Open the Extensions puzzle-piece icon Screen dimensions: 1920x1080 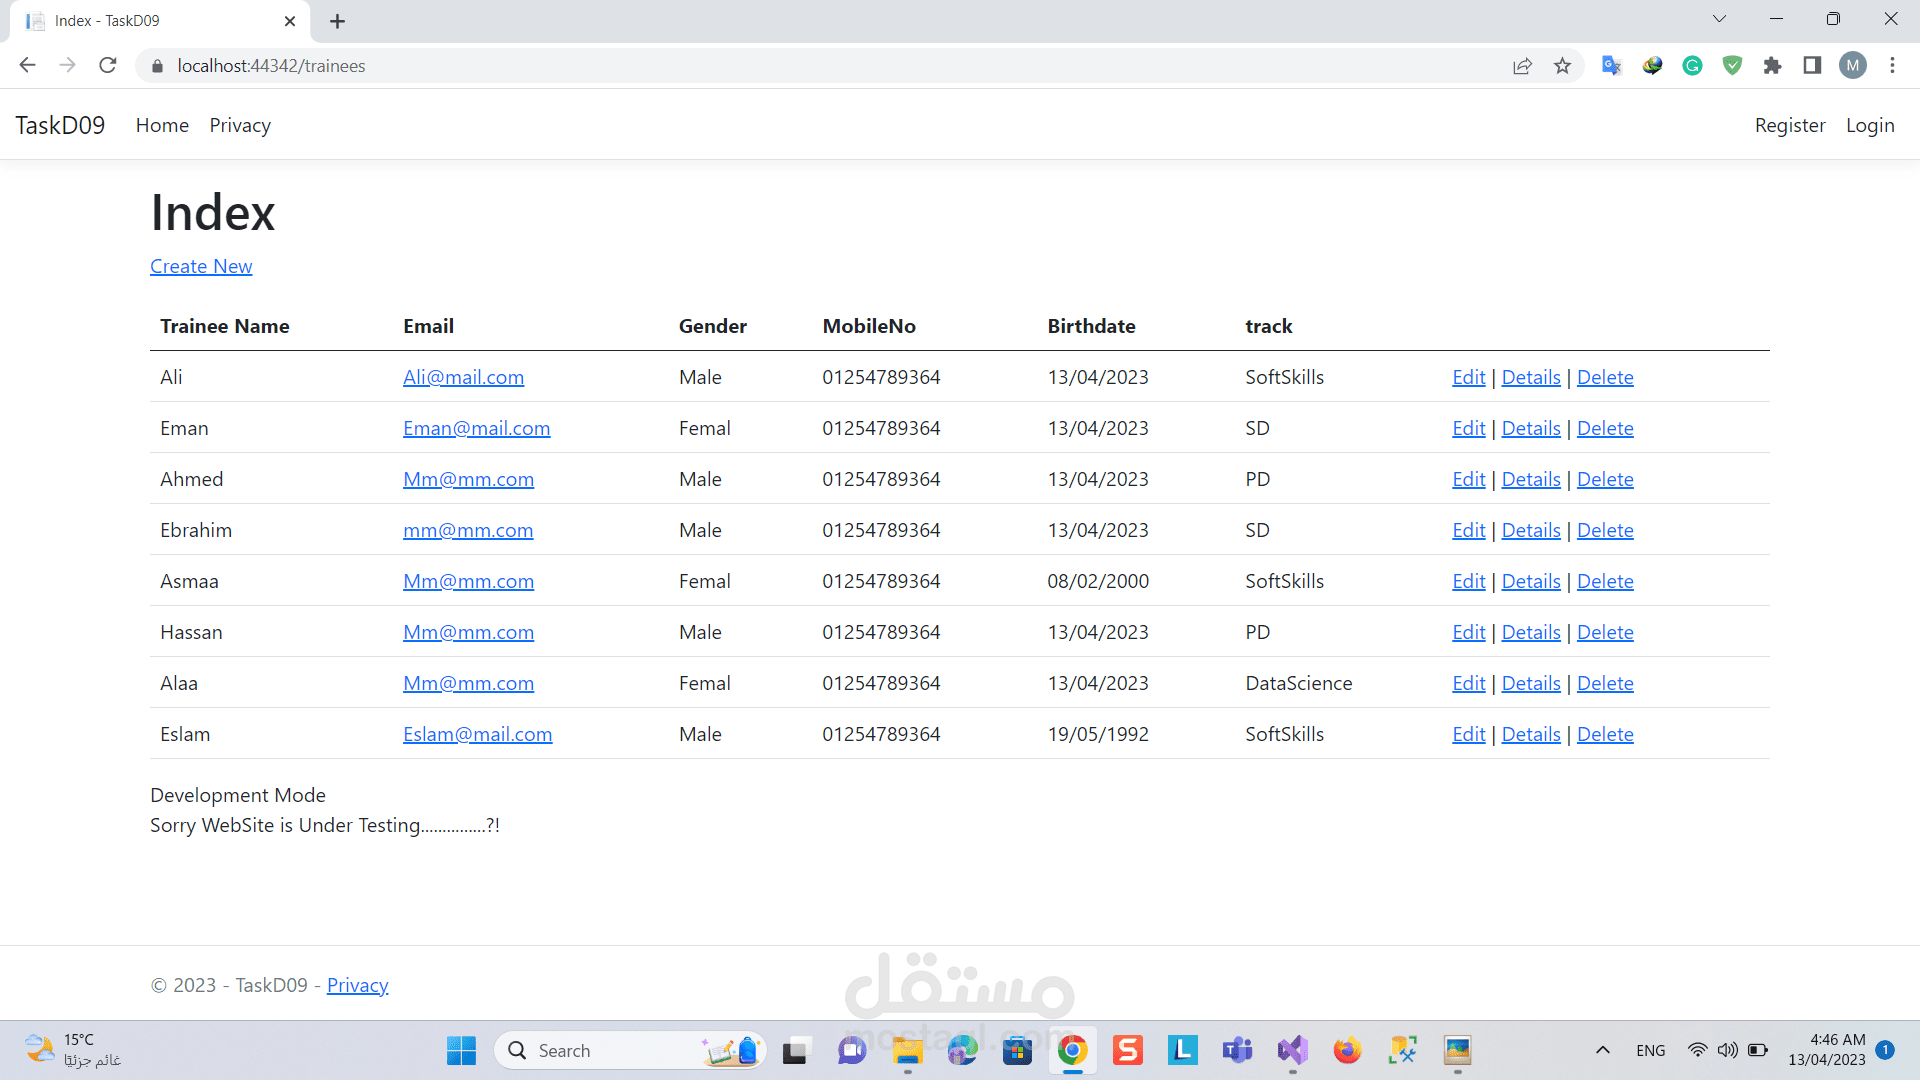(1772, 65)
